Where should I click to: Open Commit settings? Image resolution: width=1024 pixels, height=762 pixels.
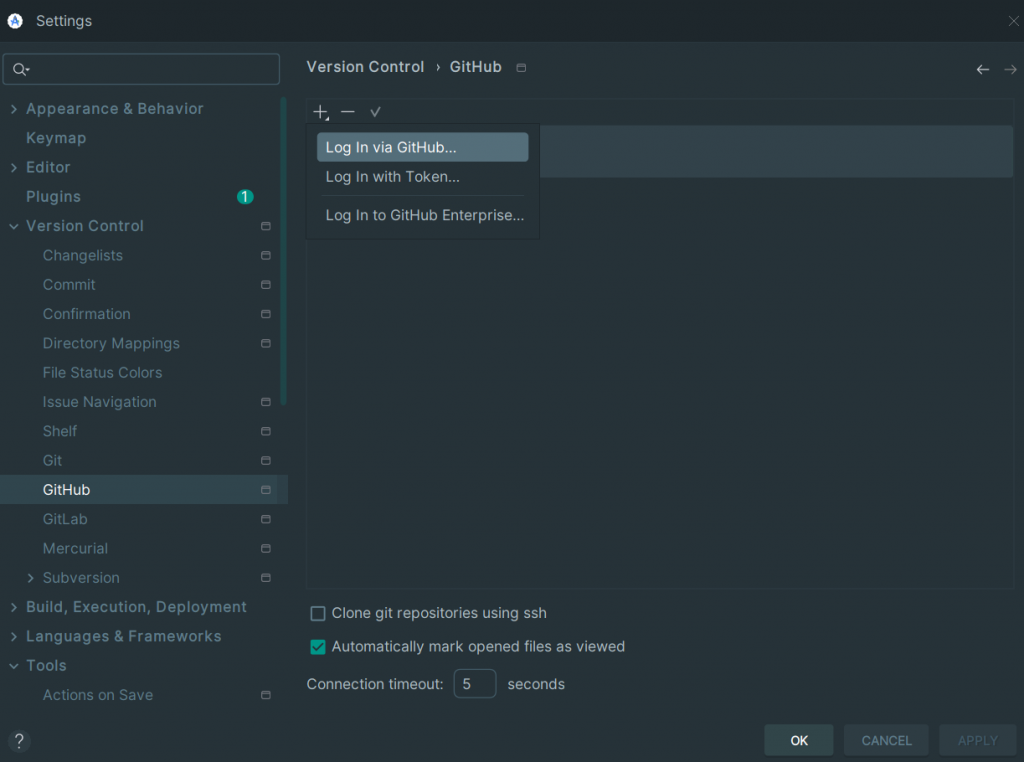click(69, 285)
